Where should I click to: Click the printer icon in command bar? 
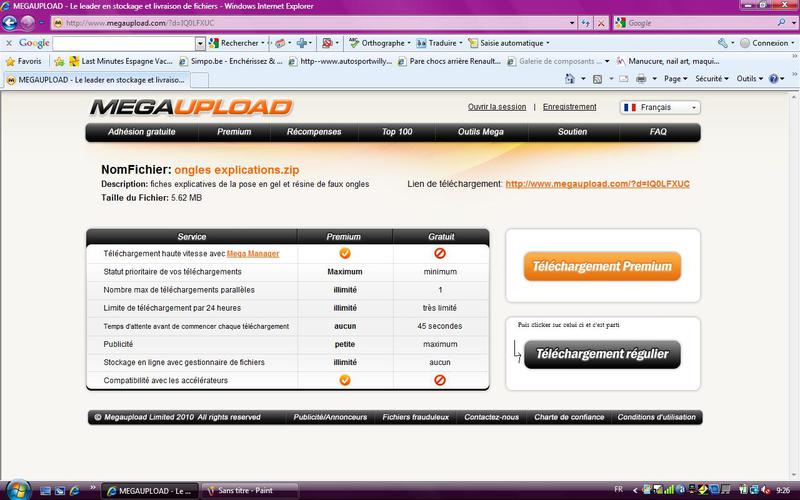coord(641,78)
